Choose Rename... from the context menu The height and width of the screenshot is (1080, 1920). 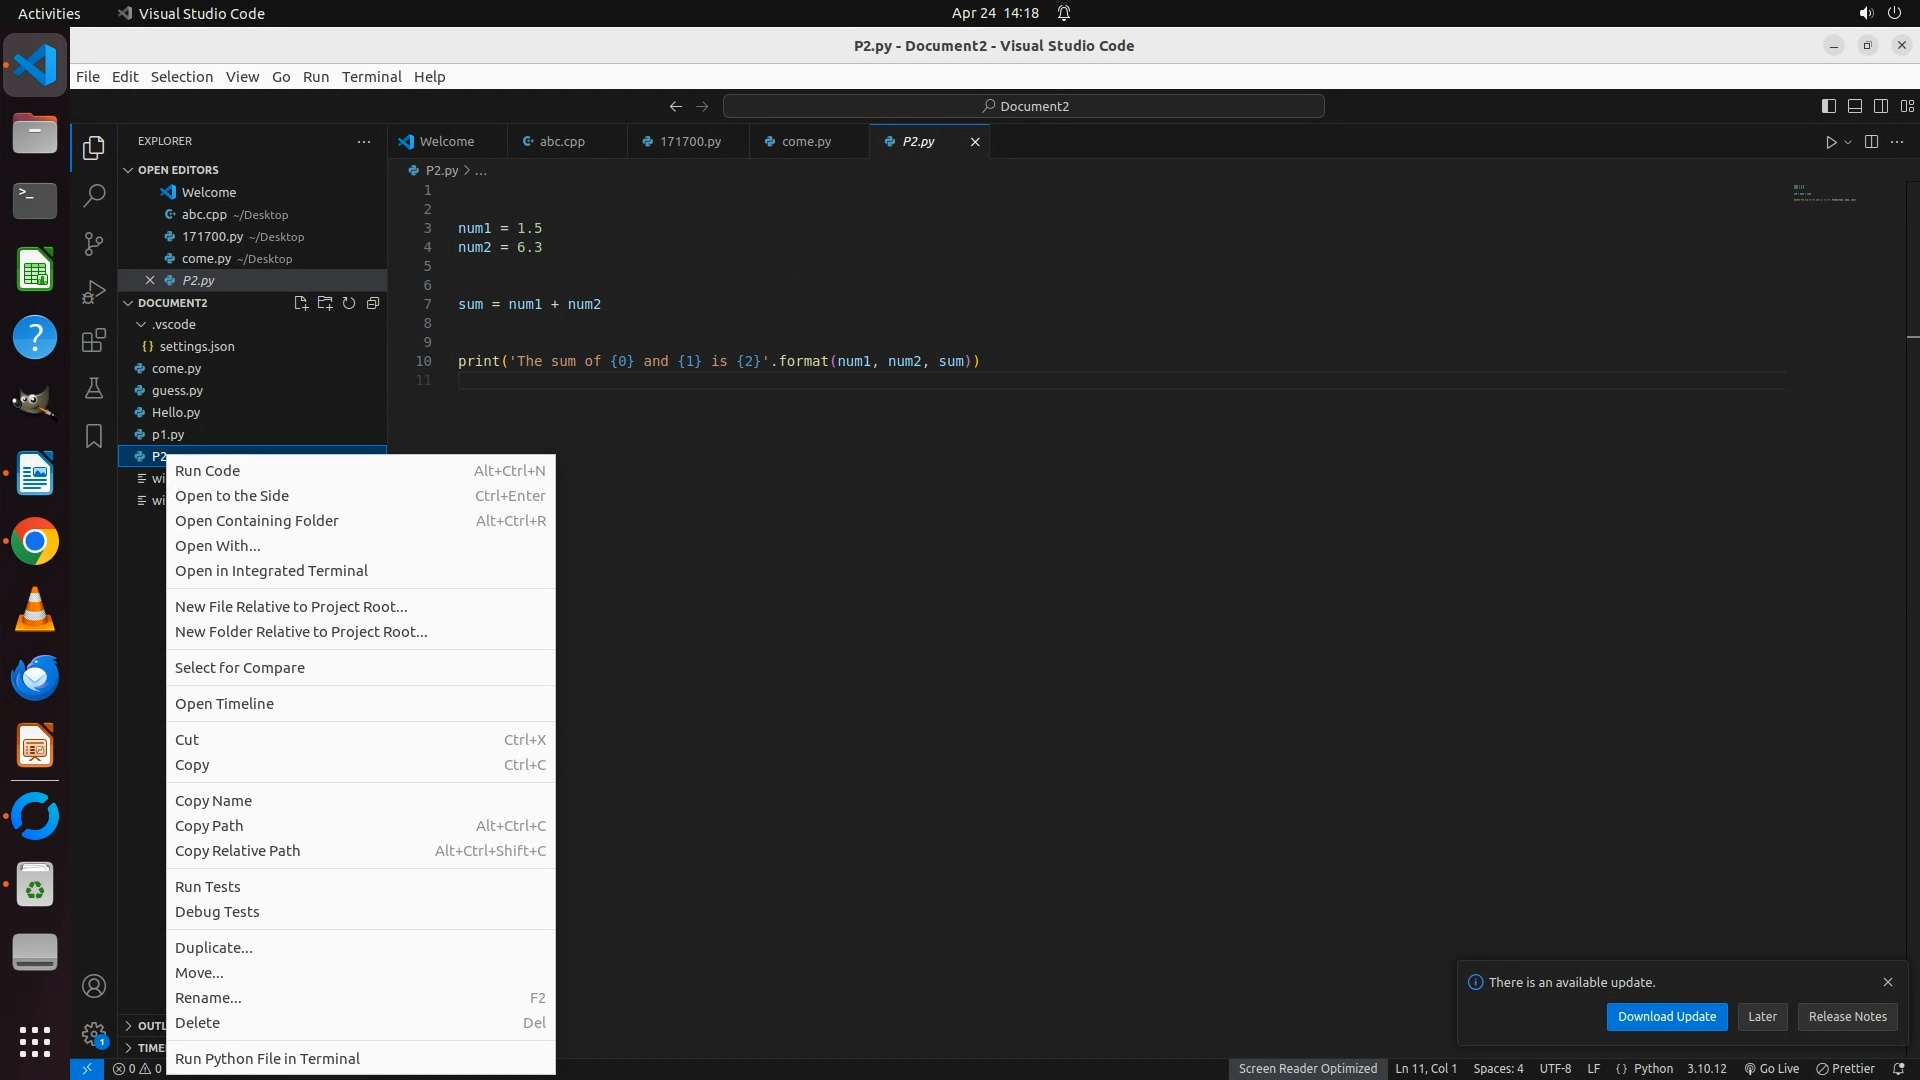[208, 998]
